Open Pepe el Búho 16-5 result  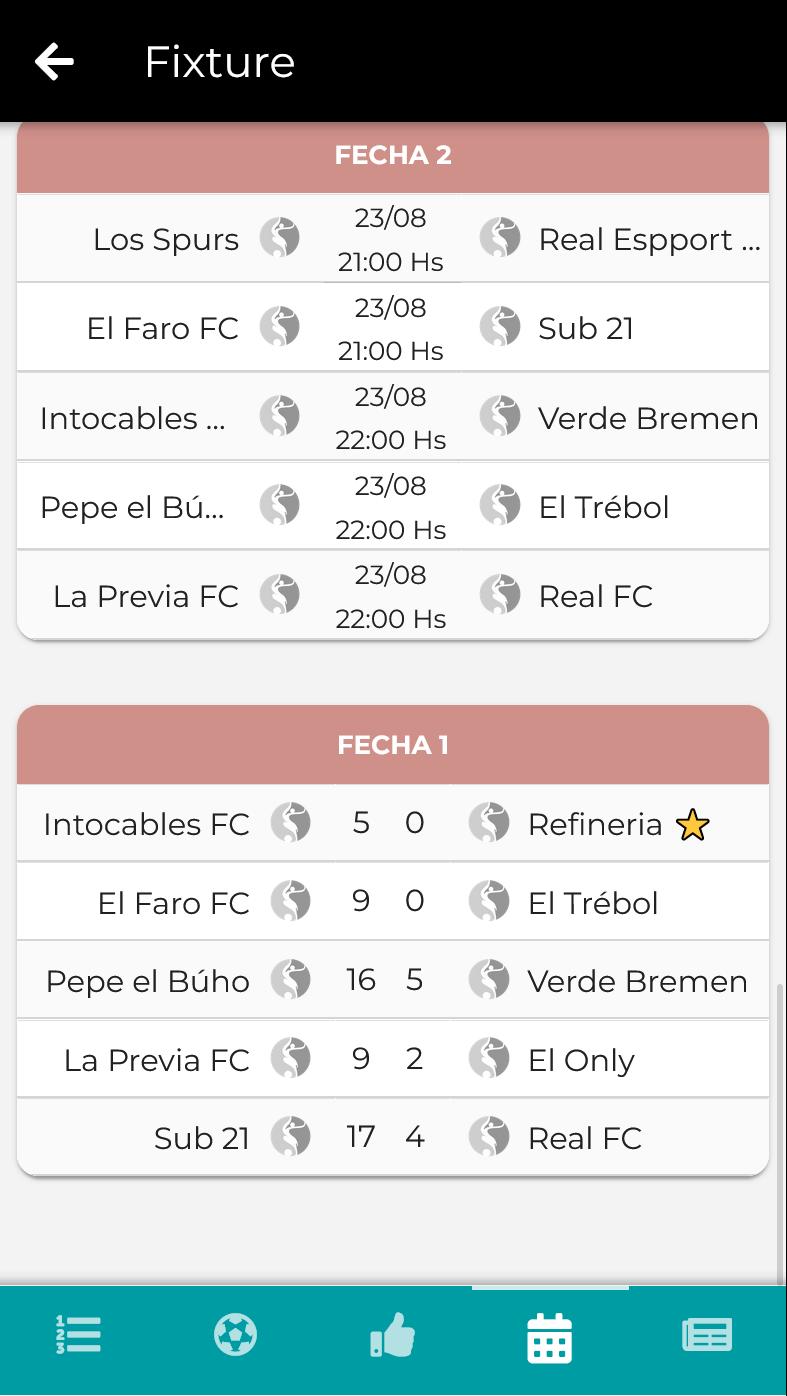coord(393,980)
